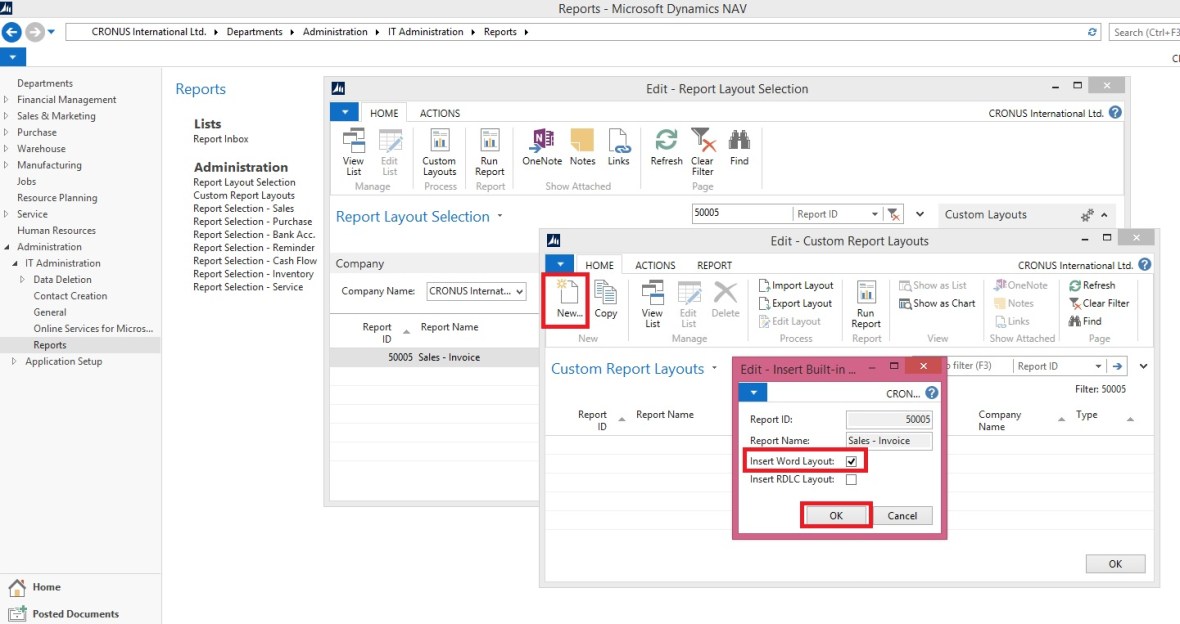Click the New layout icon

click(567, 297)
